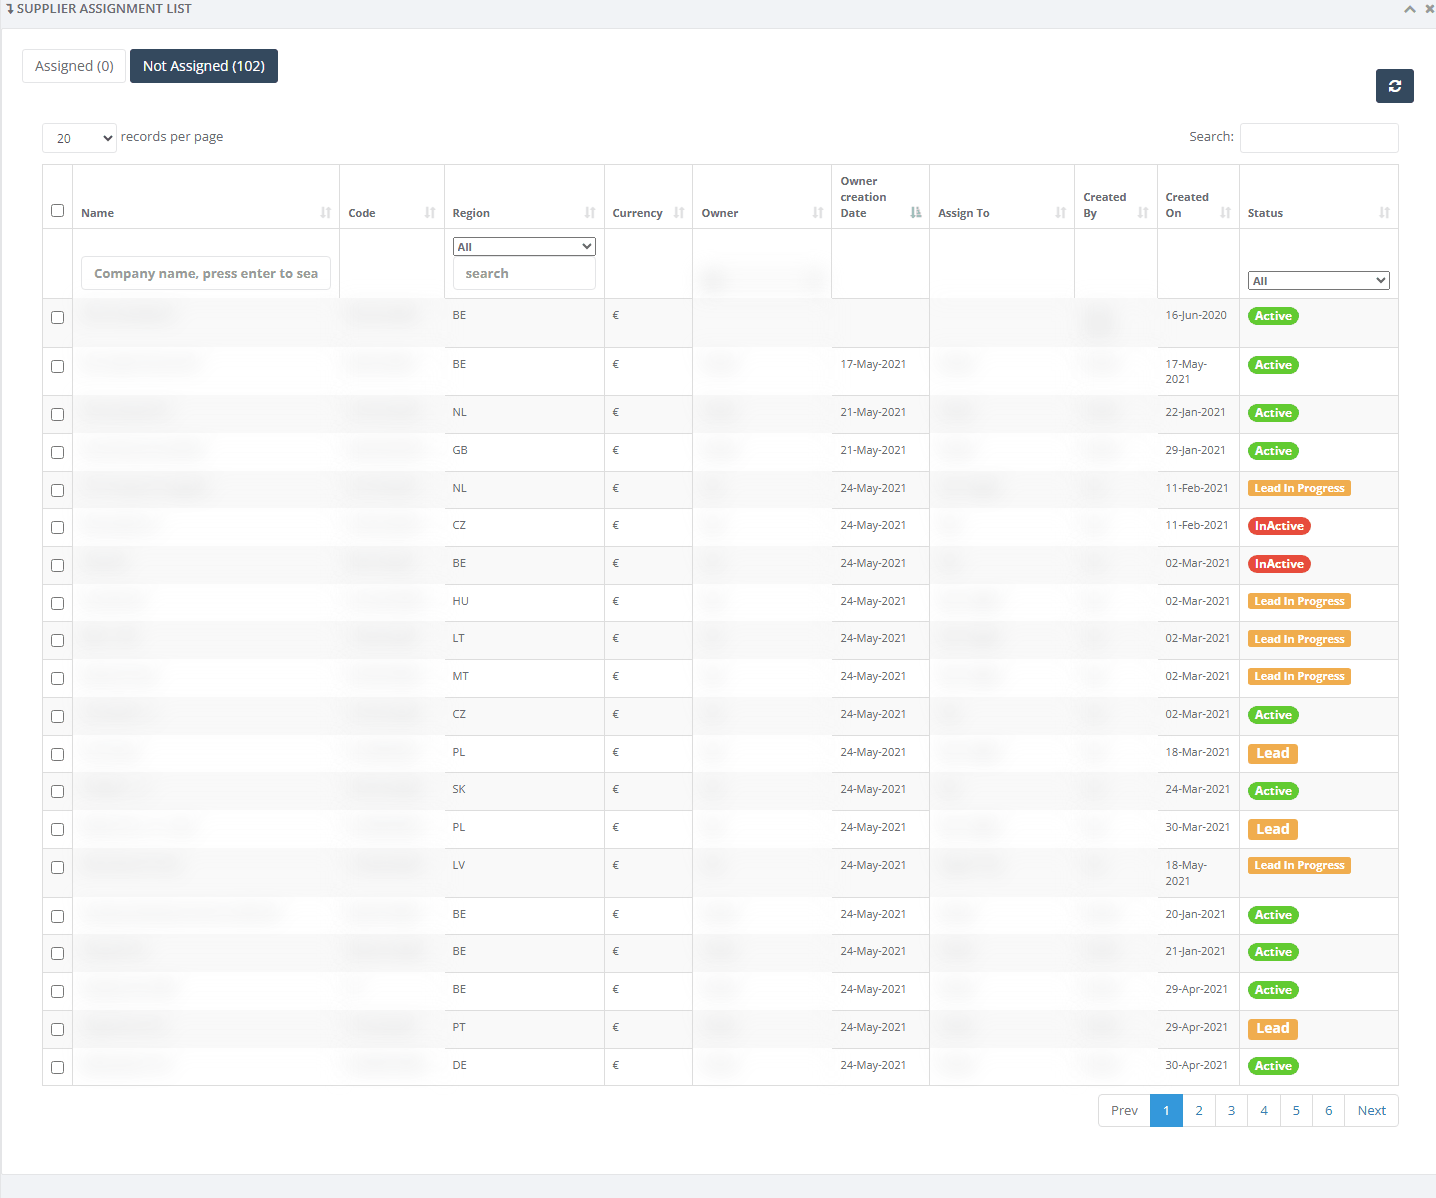Jump to page 6 in pagination

(1328, 1110)
